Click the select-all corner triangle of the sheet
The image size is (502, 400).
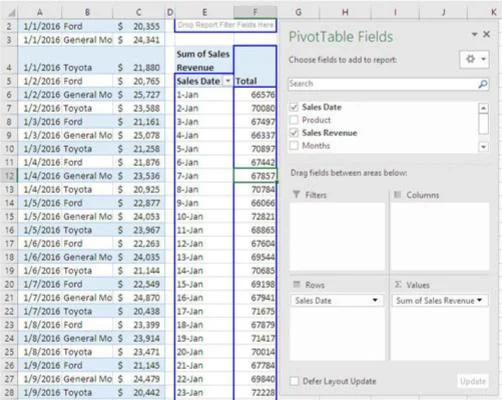point(11,12)
